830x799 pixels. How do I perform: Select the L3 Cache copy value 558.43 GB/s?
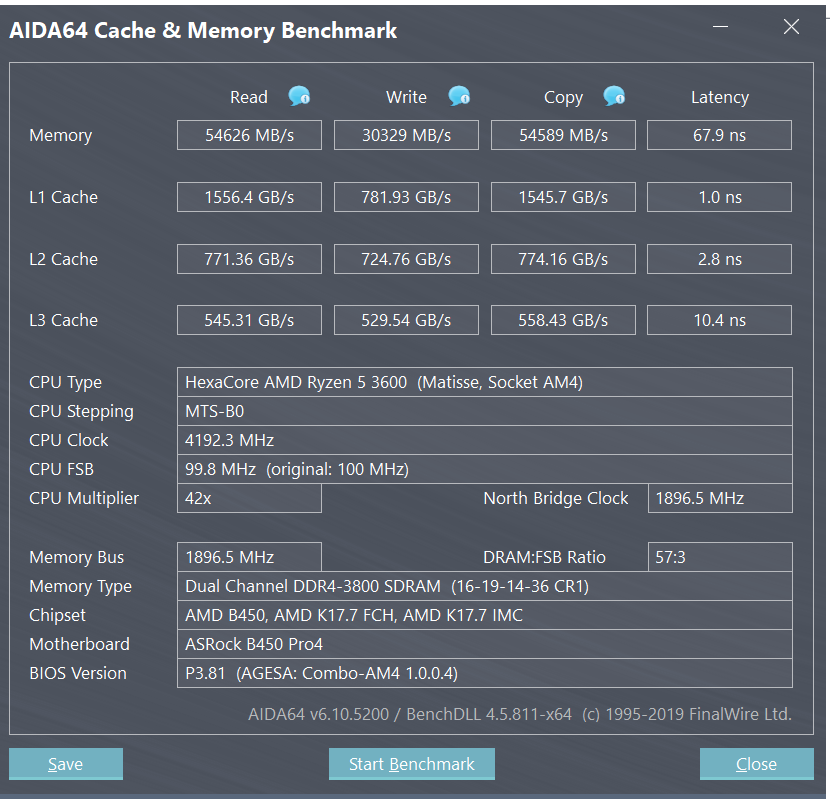563,320
